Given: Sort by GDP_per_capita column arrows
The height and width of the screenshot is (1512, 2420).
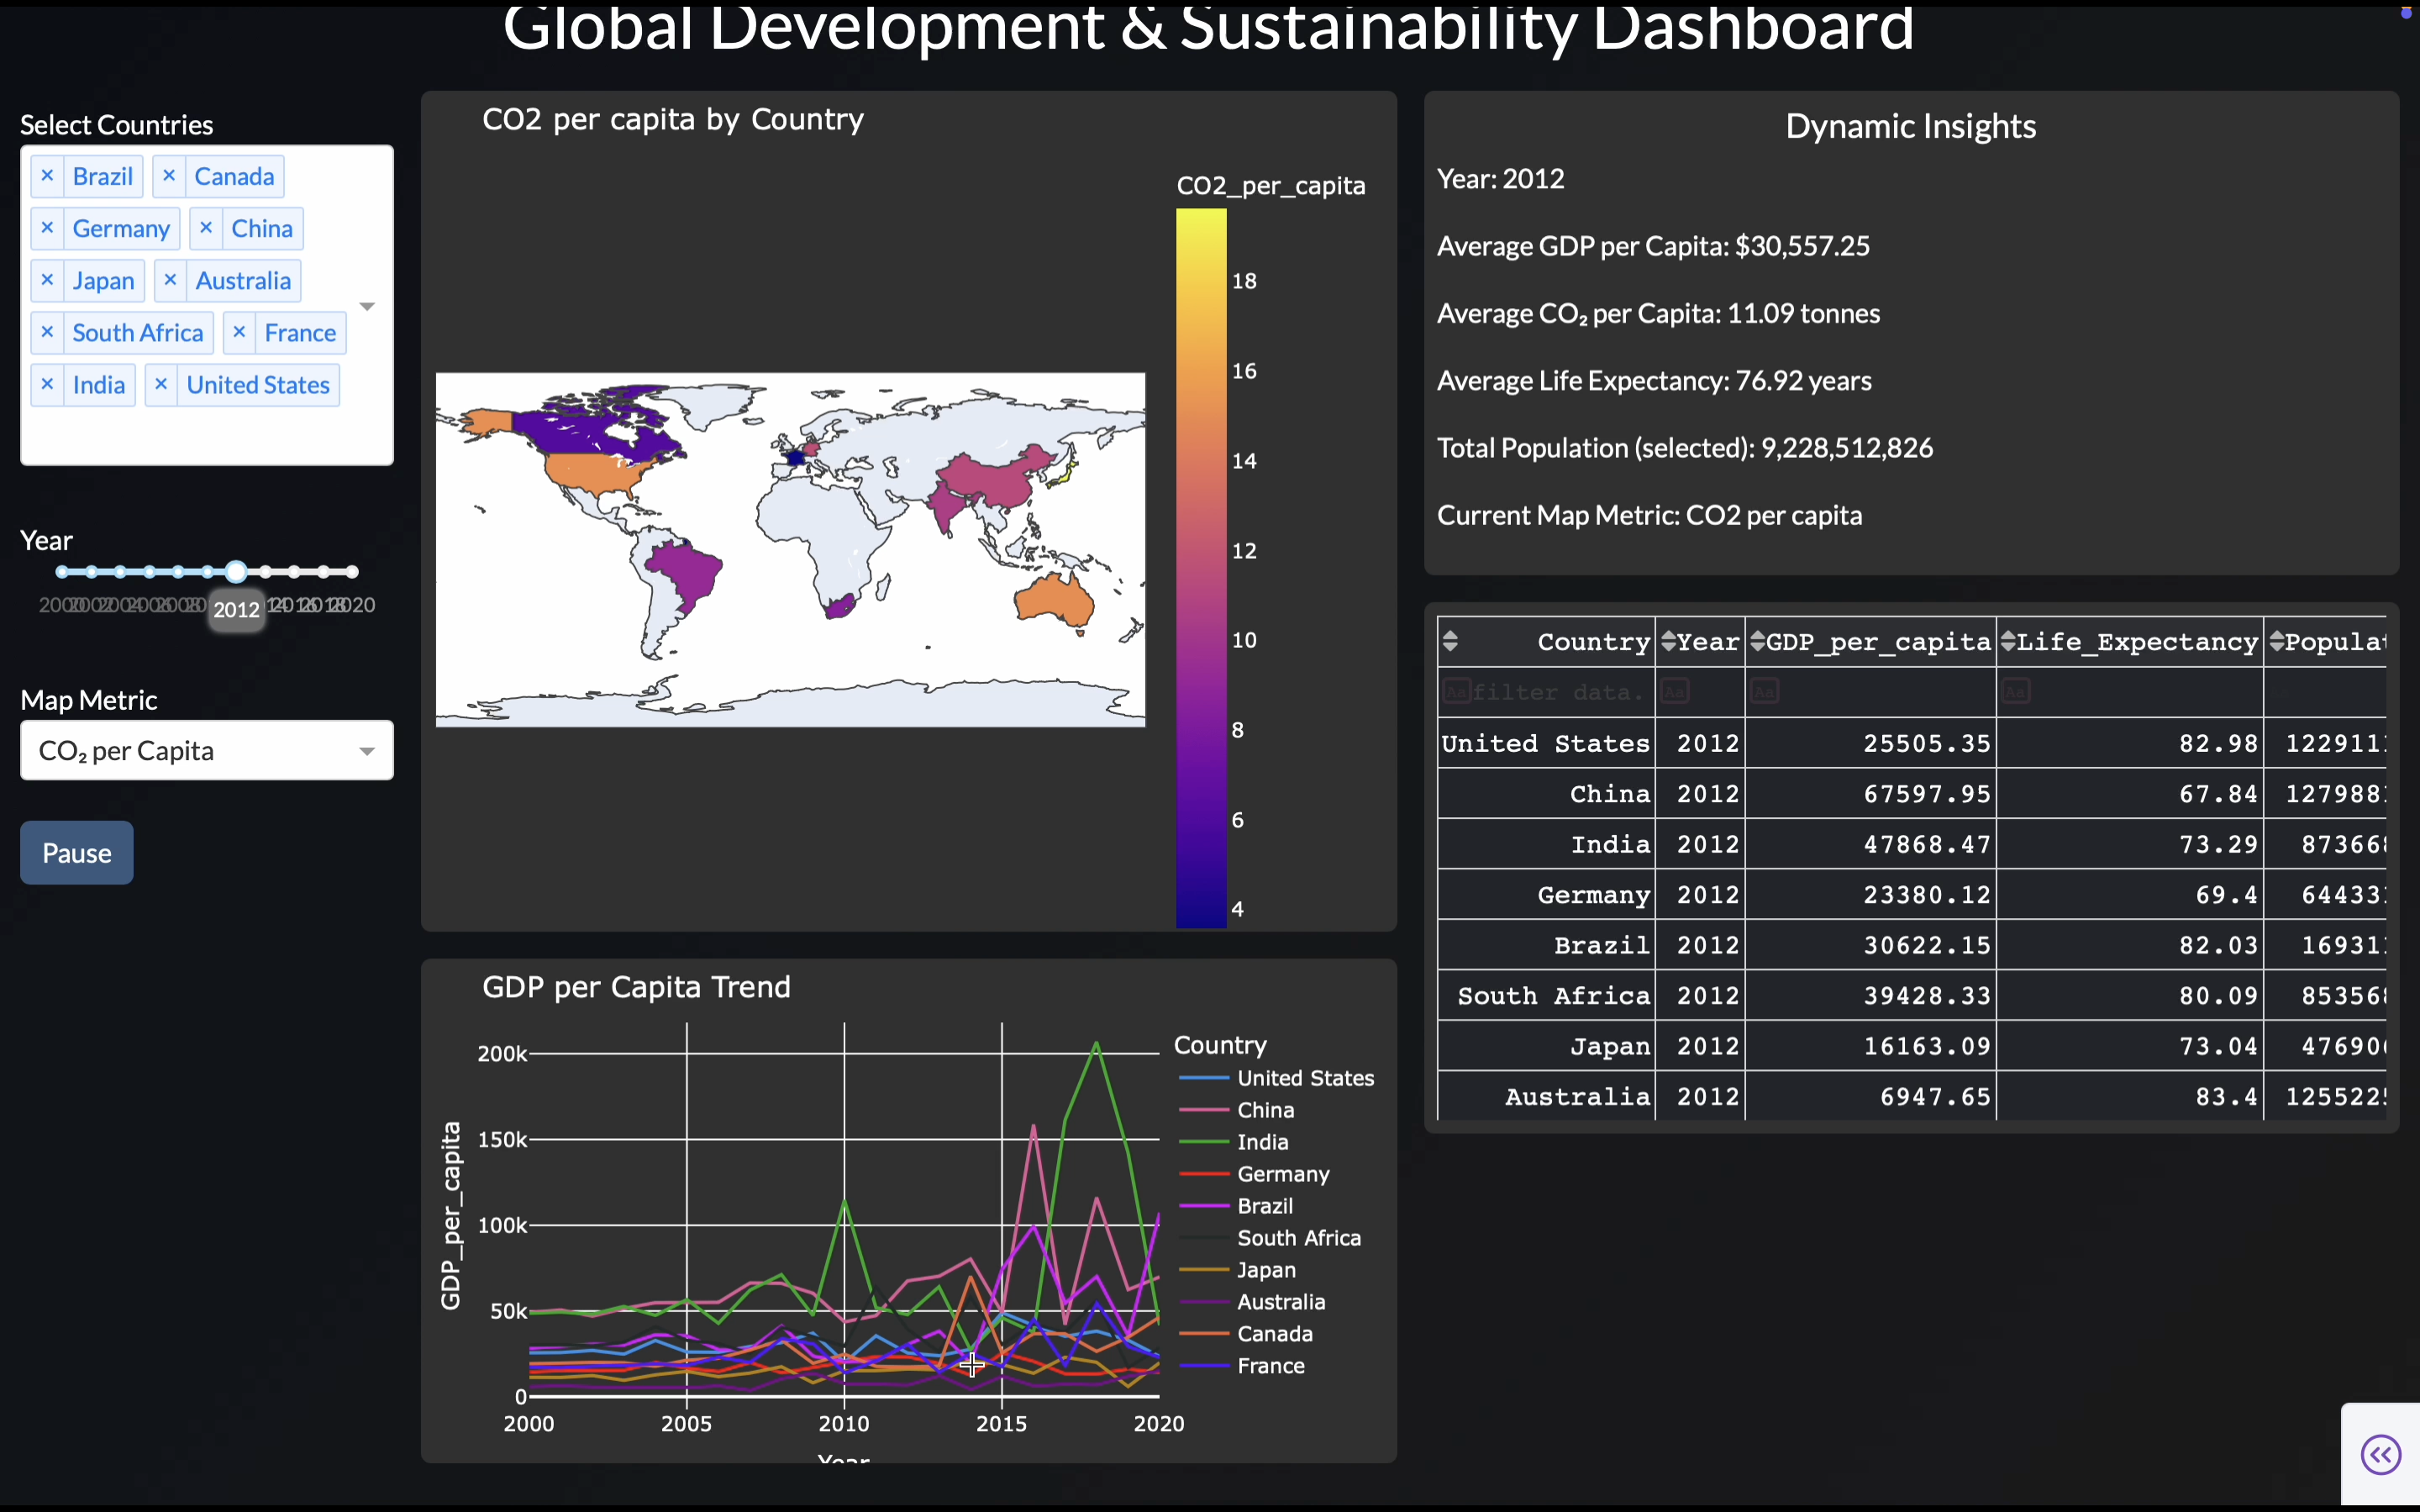Looking at the screenshot, I should [1757, 642].
